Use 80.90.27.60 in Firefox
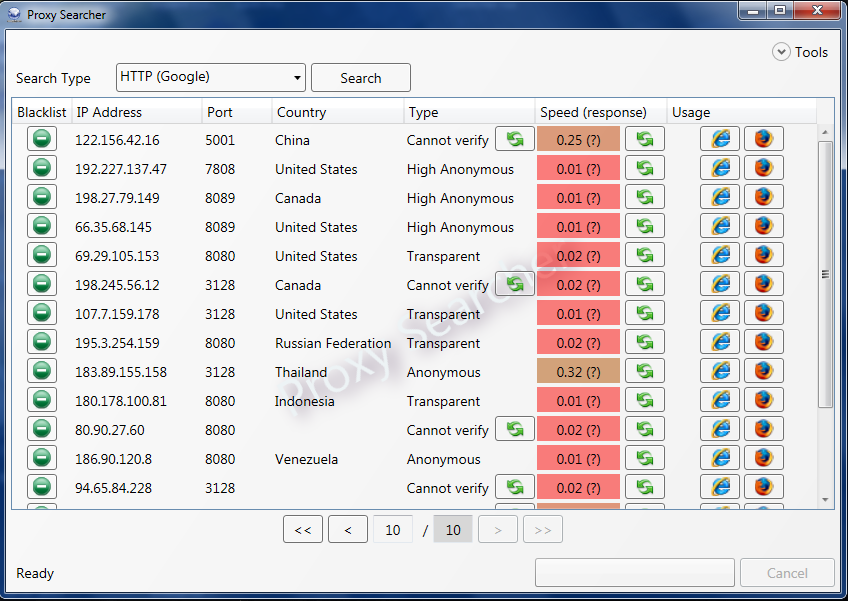848x601 pixels. [x=764, y=429]
